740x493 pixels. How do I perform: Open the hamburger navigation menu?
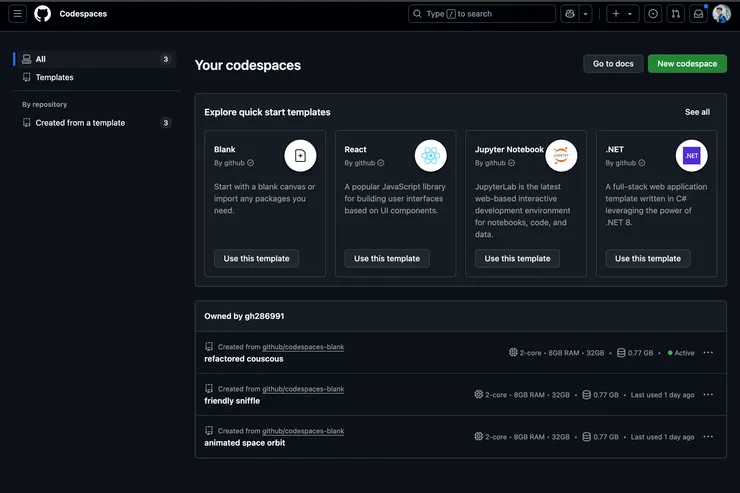(x=18, y=14)
